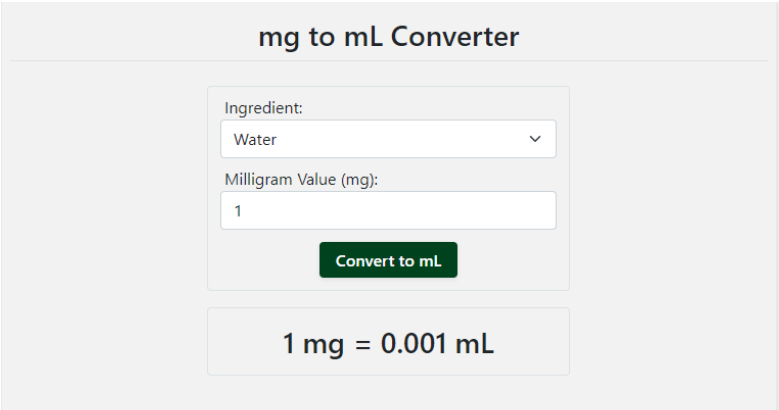Viewport: 779px width, 410px height.
Task: Click the value "1" in the milligram field
Action: pyautogui.click(x=238, y=212)
